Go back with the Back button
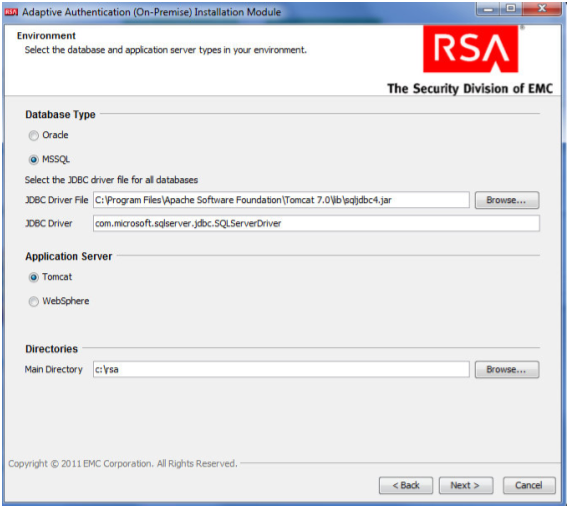Viewport: 567px width, 506px height. coord(406,485)
